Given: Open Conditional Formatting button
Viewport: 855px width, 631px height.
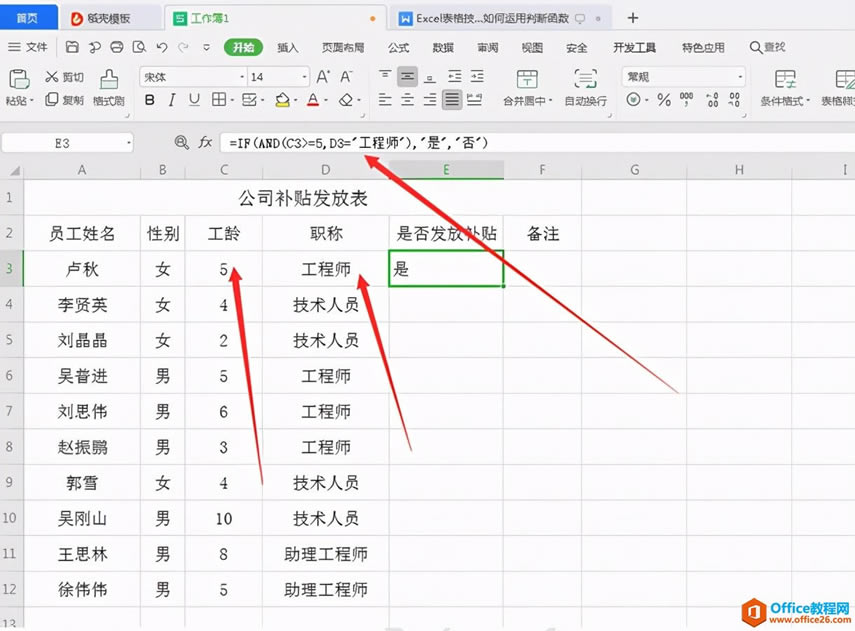Looking at the screenshot, I should tap(785, 87).
